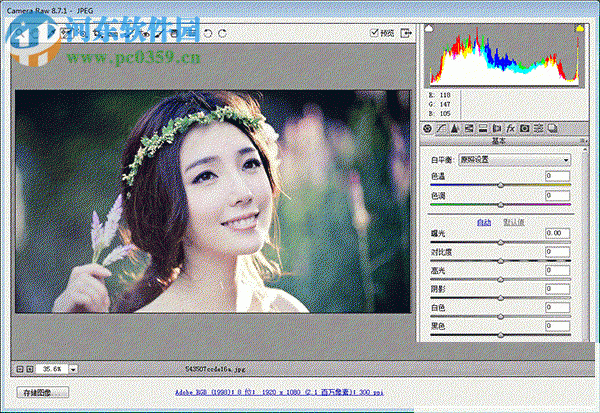The image size is (600, 413).
Task: Click the 白色 value input field
Action: (558, 307)
